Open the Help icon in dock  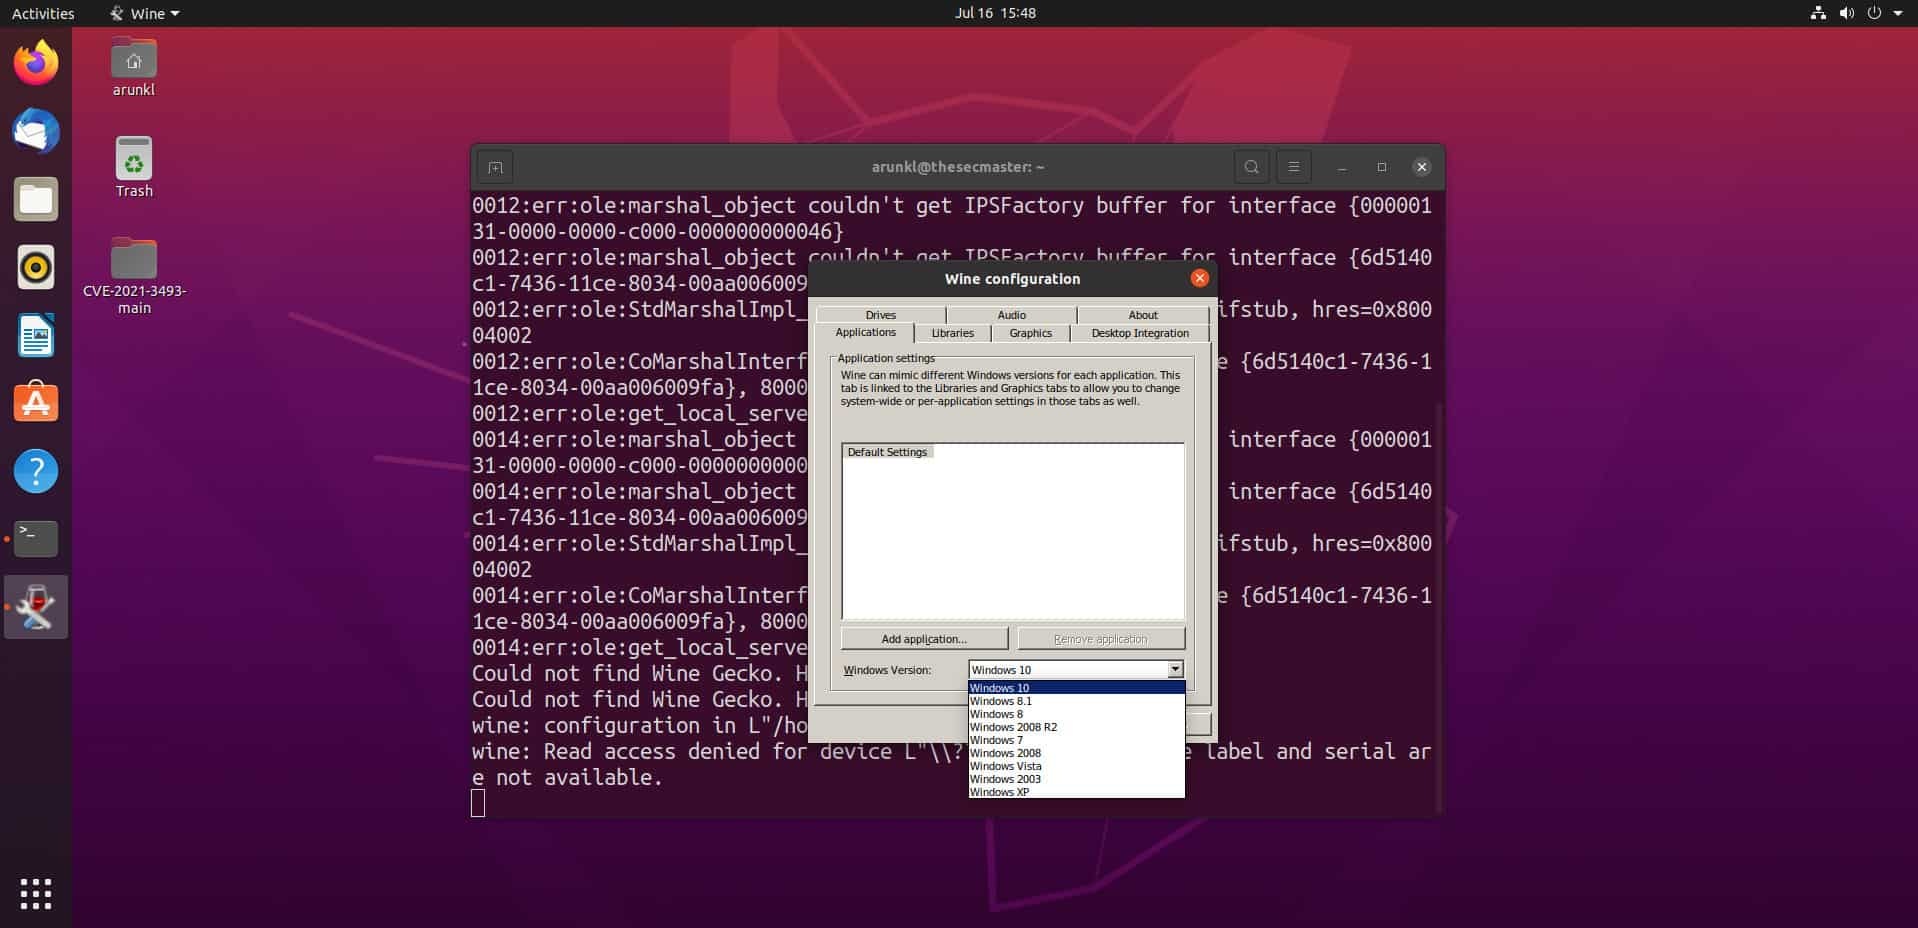coord(36,471)
